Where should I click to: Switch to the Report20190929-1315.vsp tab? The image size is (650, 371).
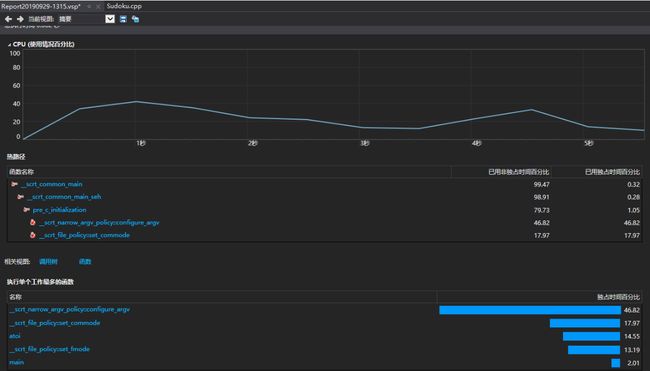click(41, 7)
